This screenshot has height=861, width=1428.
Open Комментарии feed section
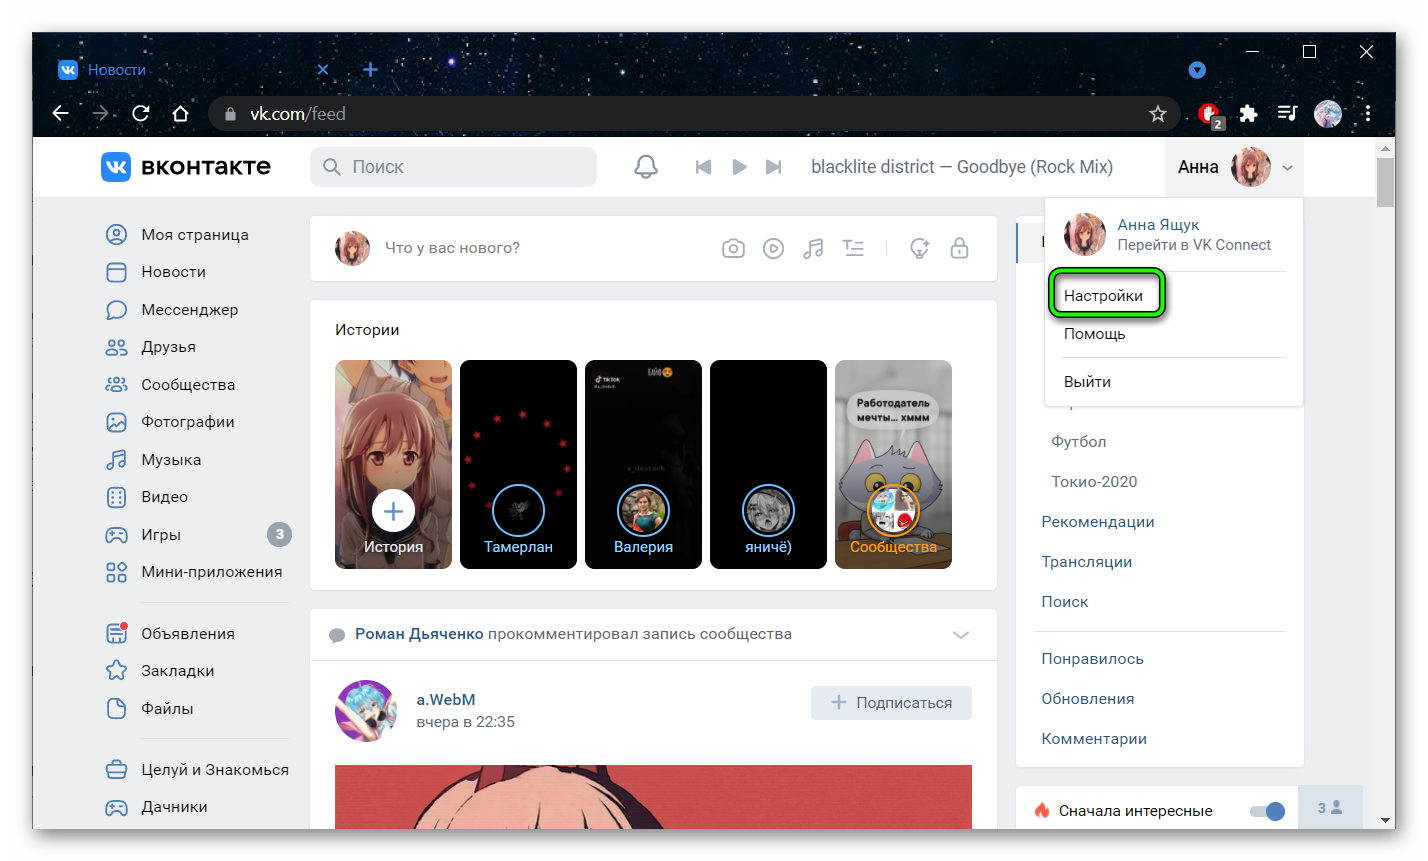click(1094, 739)
